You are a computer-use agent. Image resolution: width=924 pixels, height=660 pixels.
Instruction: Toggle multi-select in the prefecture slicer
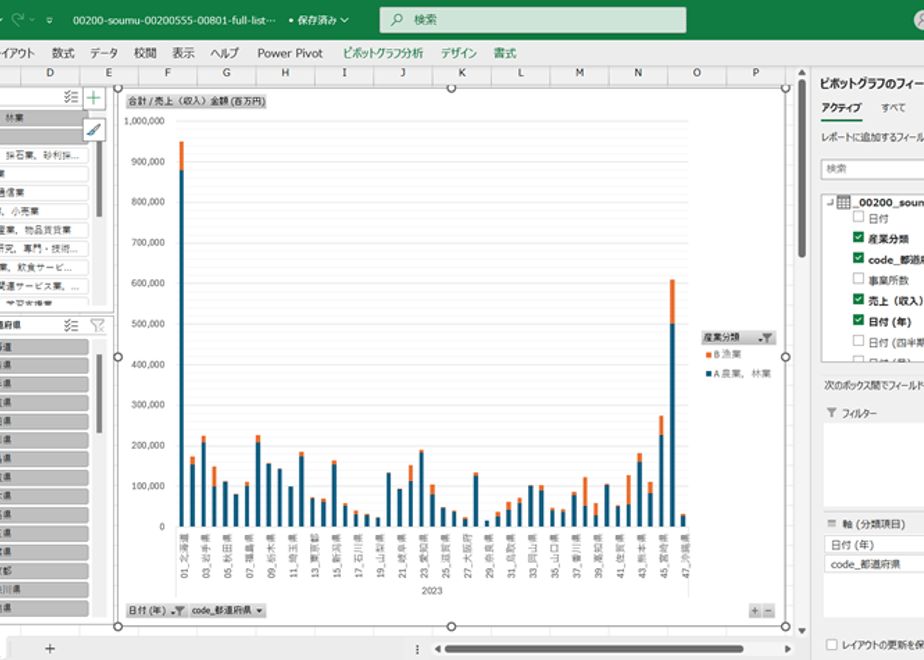[x=71, y=325]
